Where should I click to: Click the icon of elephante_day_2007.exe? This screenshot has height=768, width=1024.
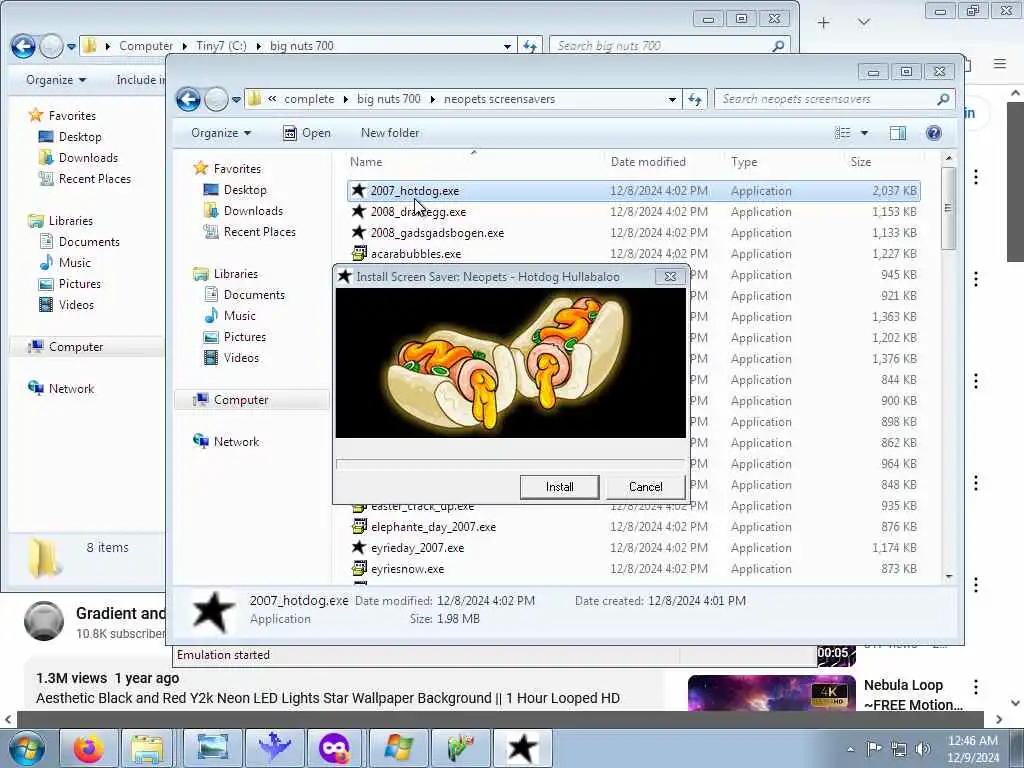point(359,526)
